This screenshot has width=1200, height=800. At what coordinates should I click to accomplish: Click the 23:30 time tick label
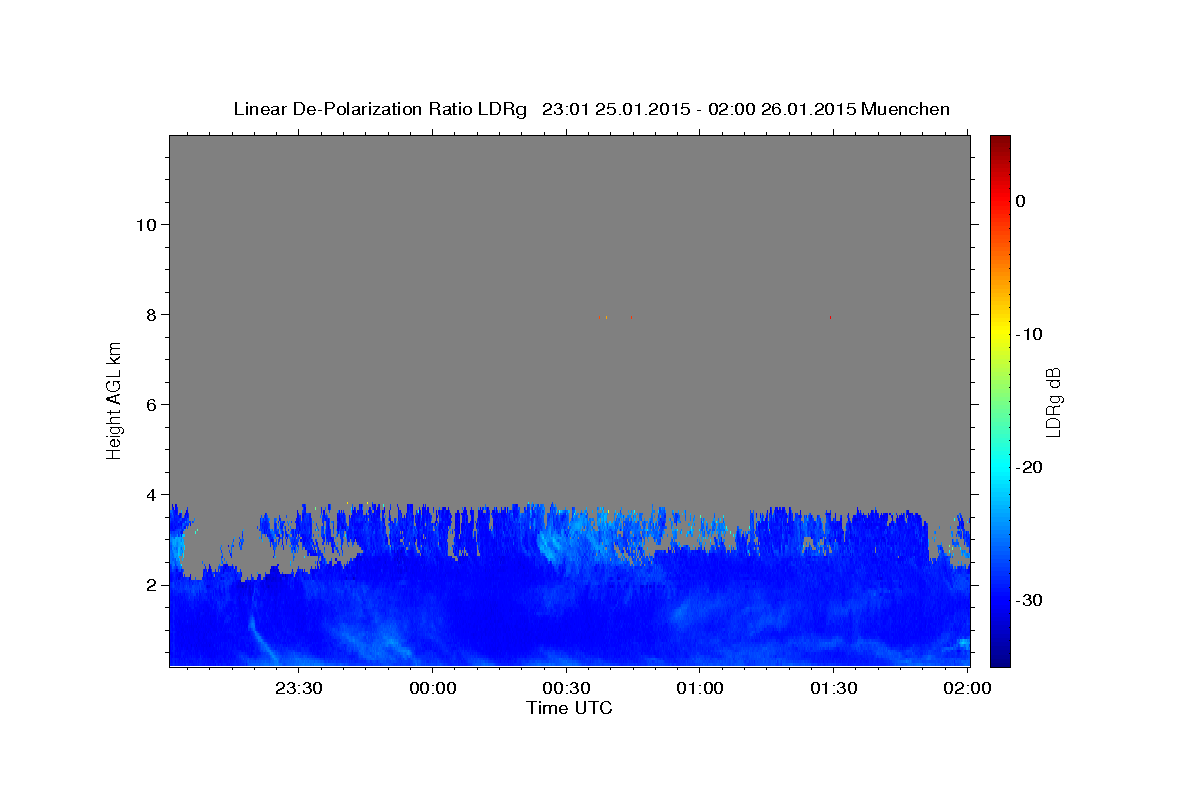pos(299,688)
